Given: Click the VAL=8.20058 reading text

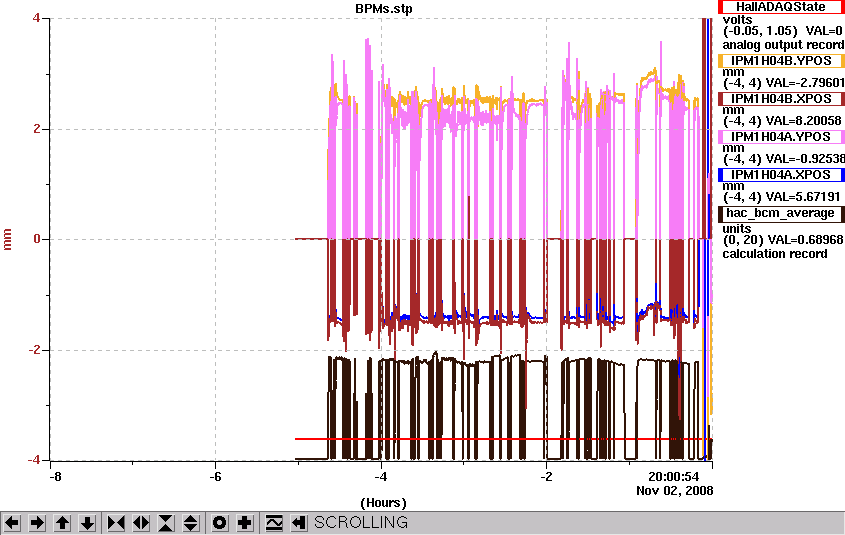Looking at the screenshot, I should coord(804,121).
